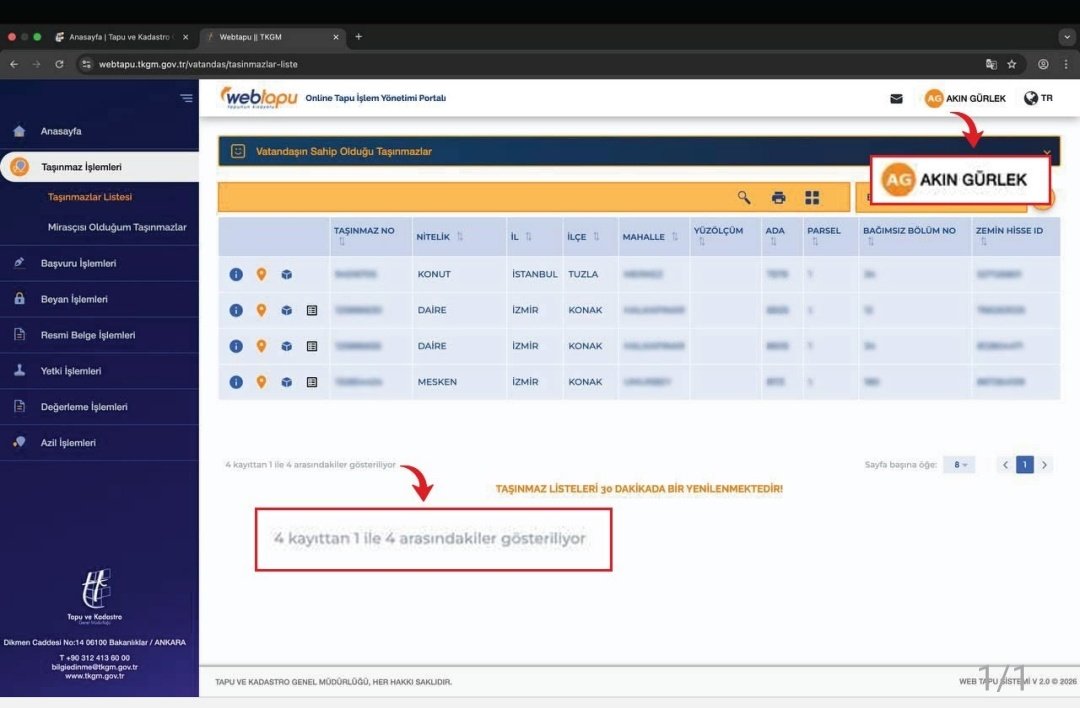The height and width of the screenshot is (708, 1080).
Task: Sort by Bağımsız Bölüm No column
Action: pos(871,242)
